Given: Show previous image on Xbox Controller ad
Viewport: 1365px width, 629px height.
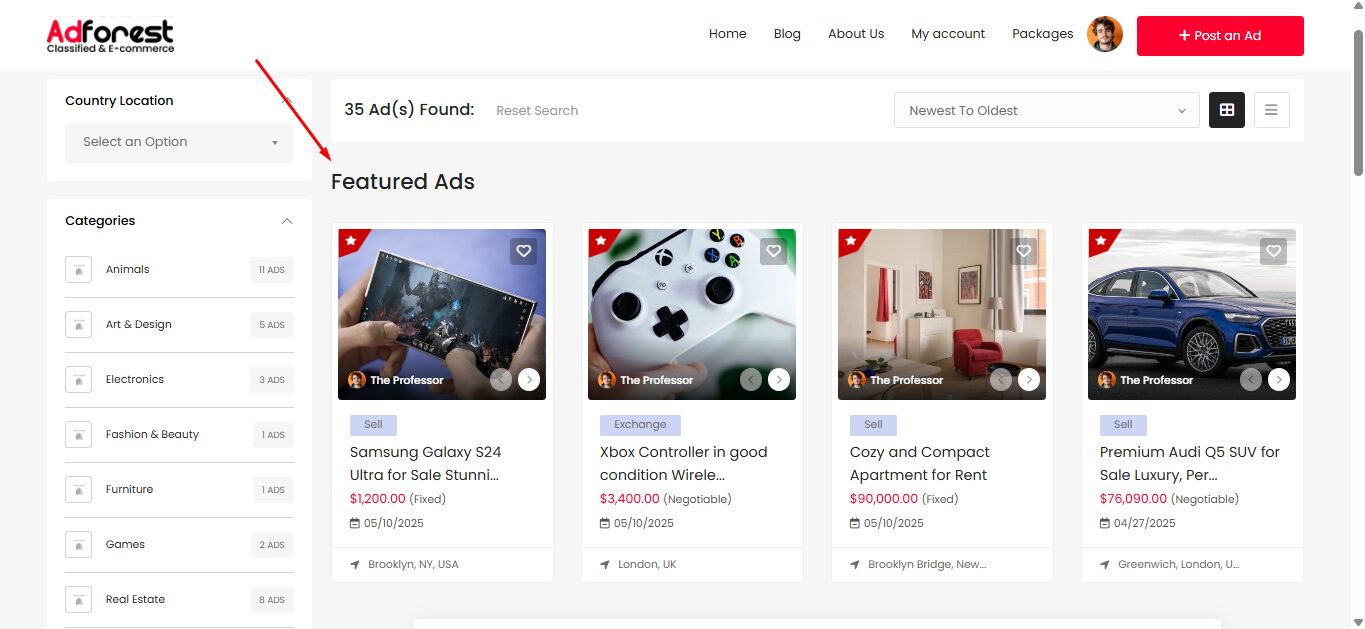Looking at the screenshot, I should [x=750, y=379].
